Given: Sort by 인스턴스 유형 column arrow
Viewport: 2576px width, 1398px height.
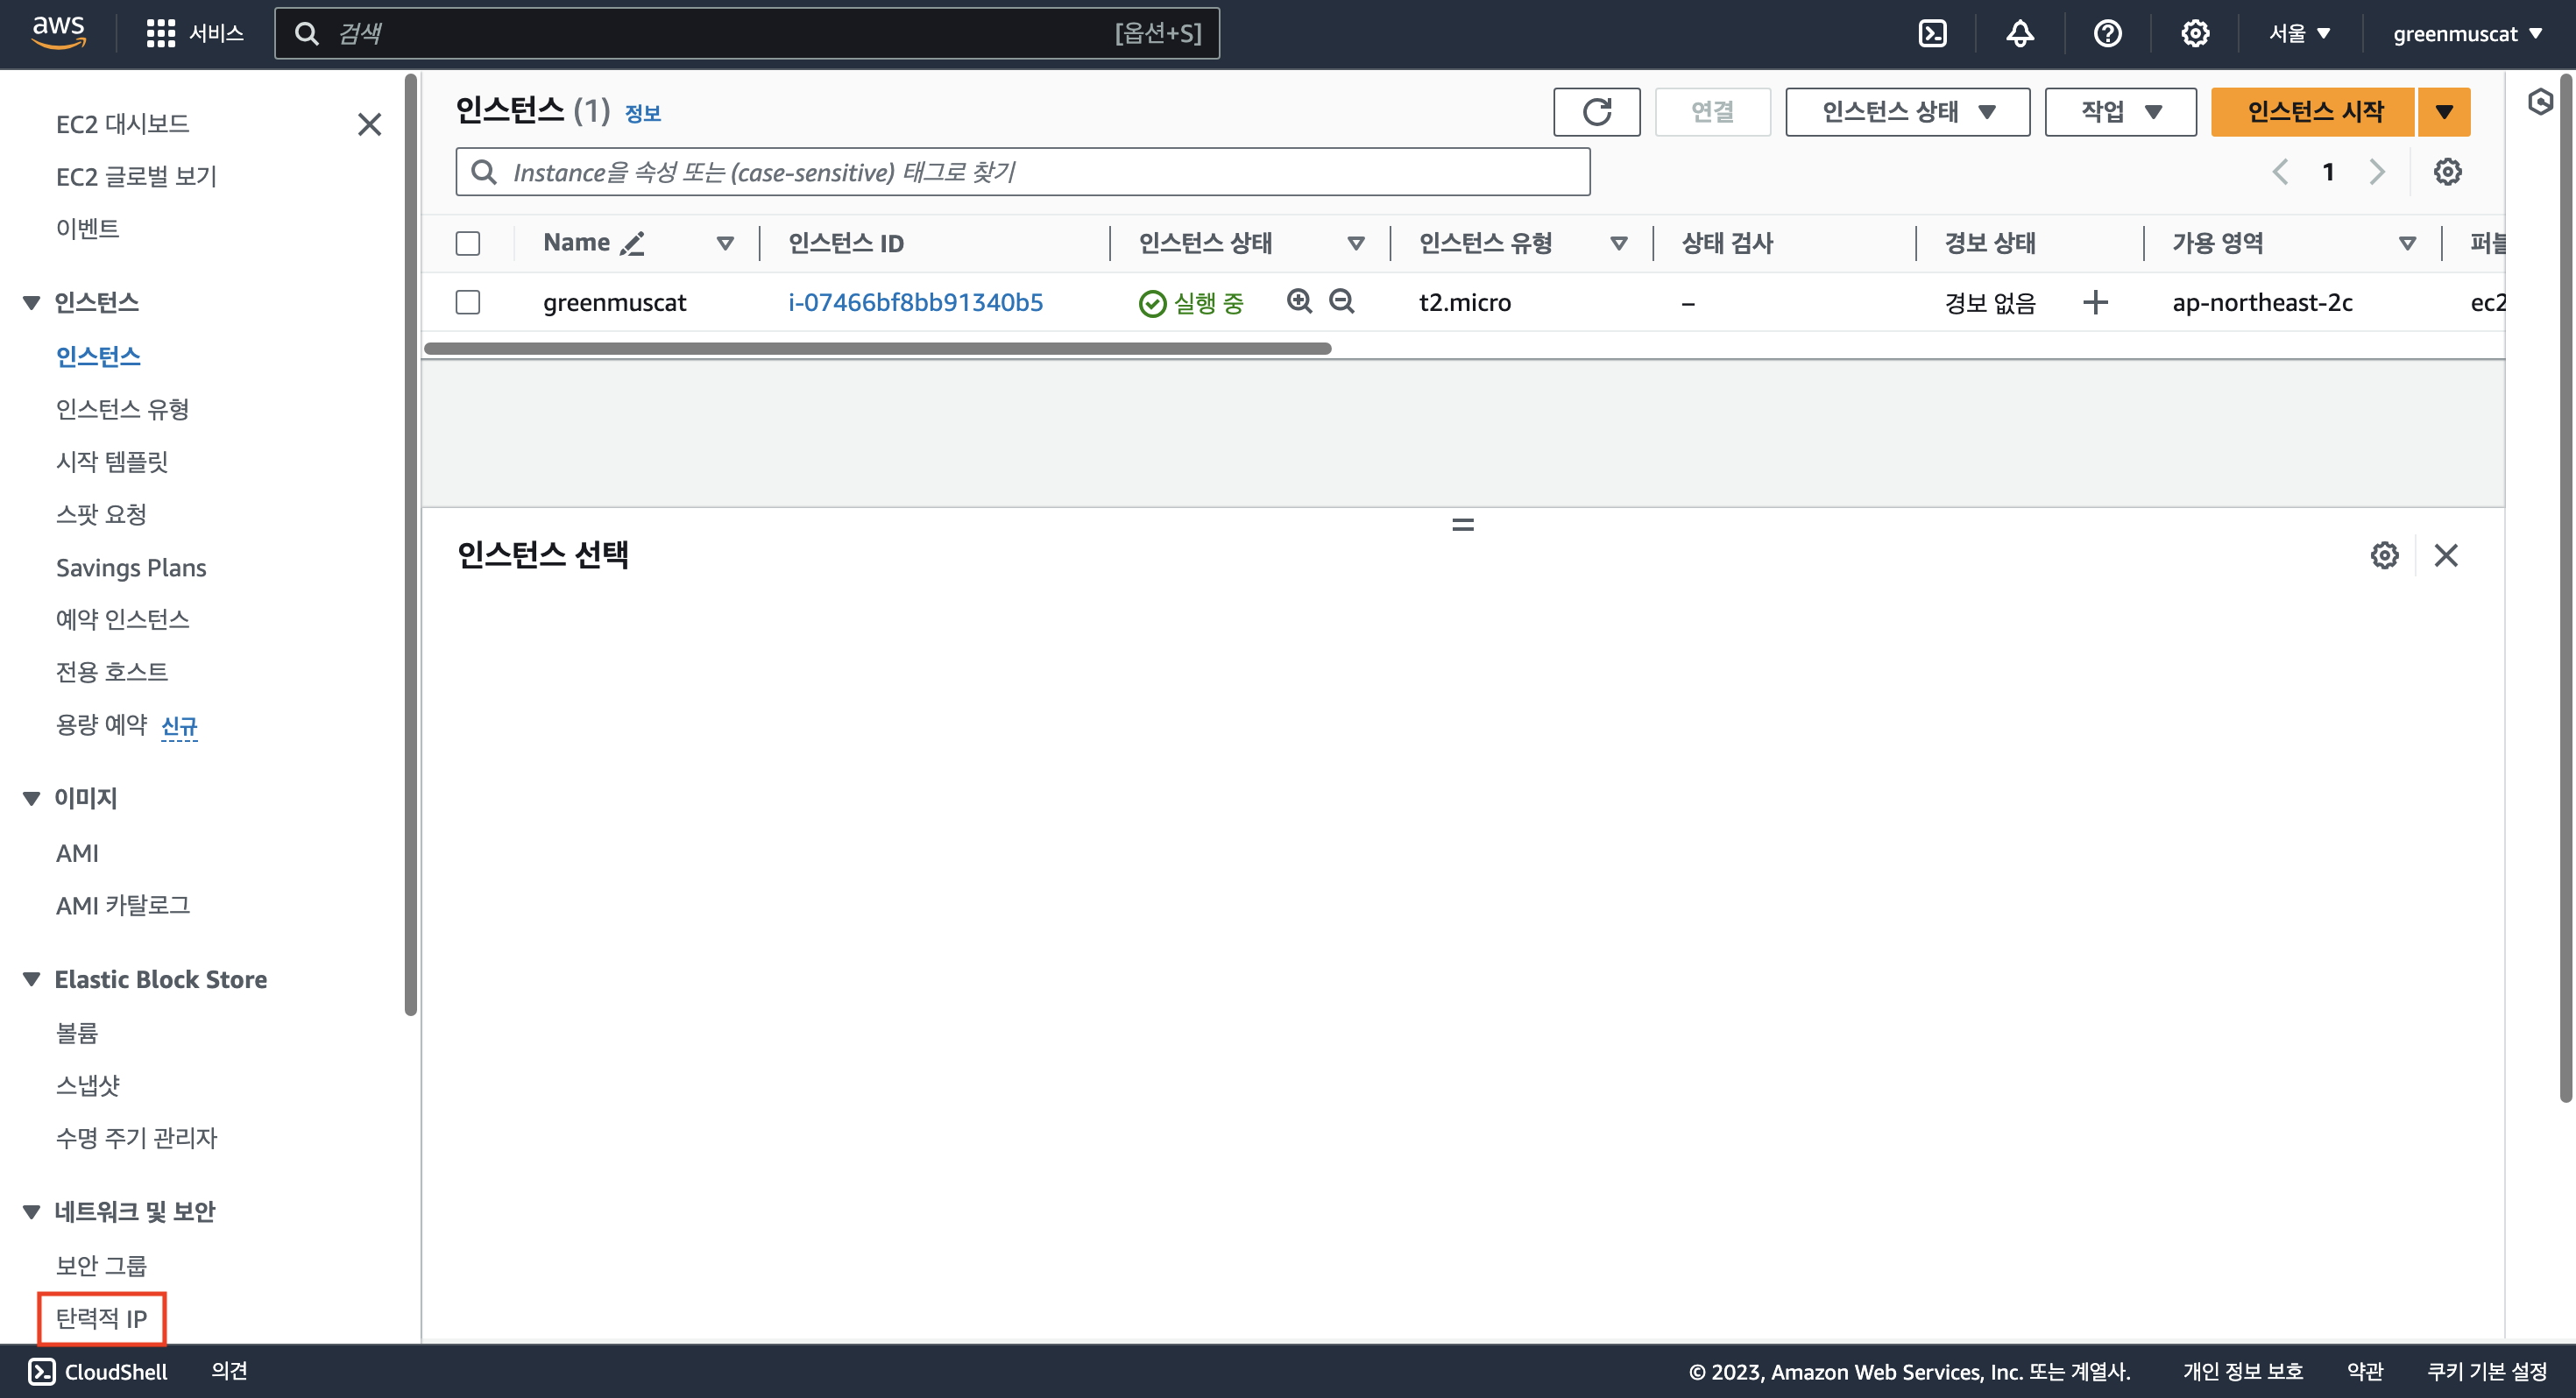Looking at the screenshot, I should click(1619, 243).
